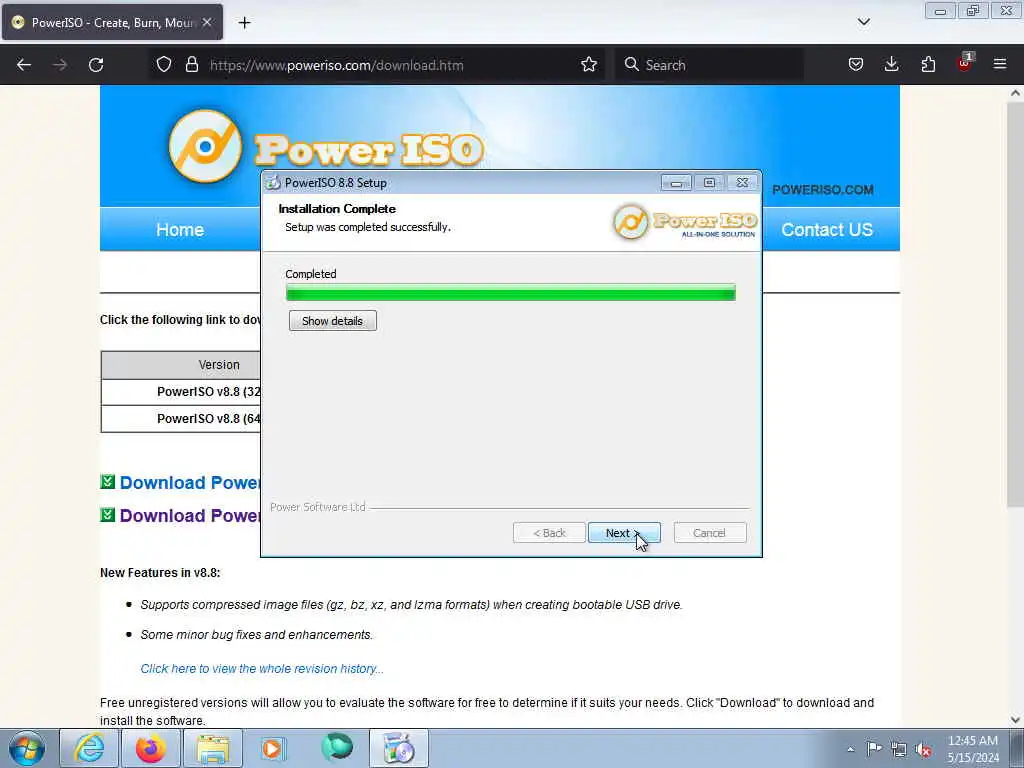The image size is (1024, 768).
Task: Click the Firefox taskbar icon
Action: 151,748
